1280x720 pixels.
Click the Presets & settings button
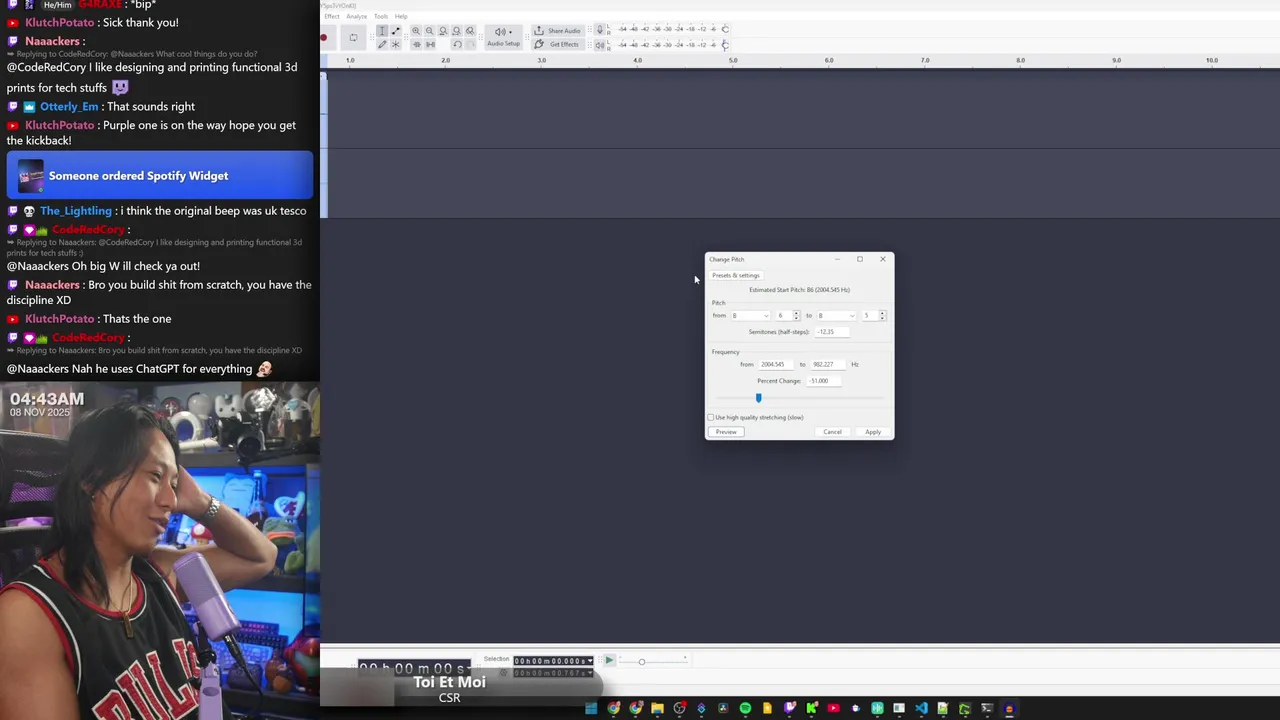[x=736, y=276]
